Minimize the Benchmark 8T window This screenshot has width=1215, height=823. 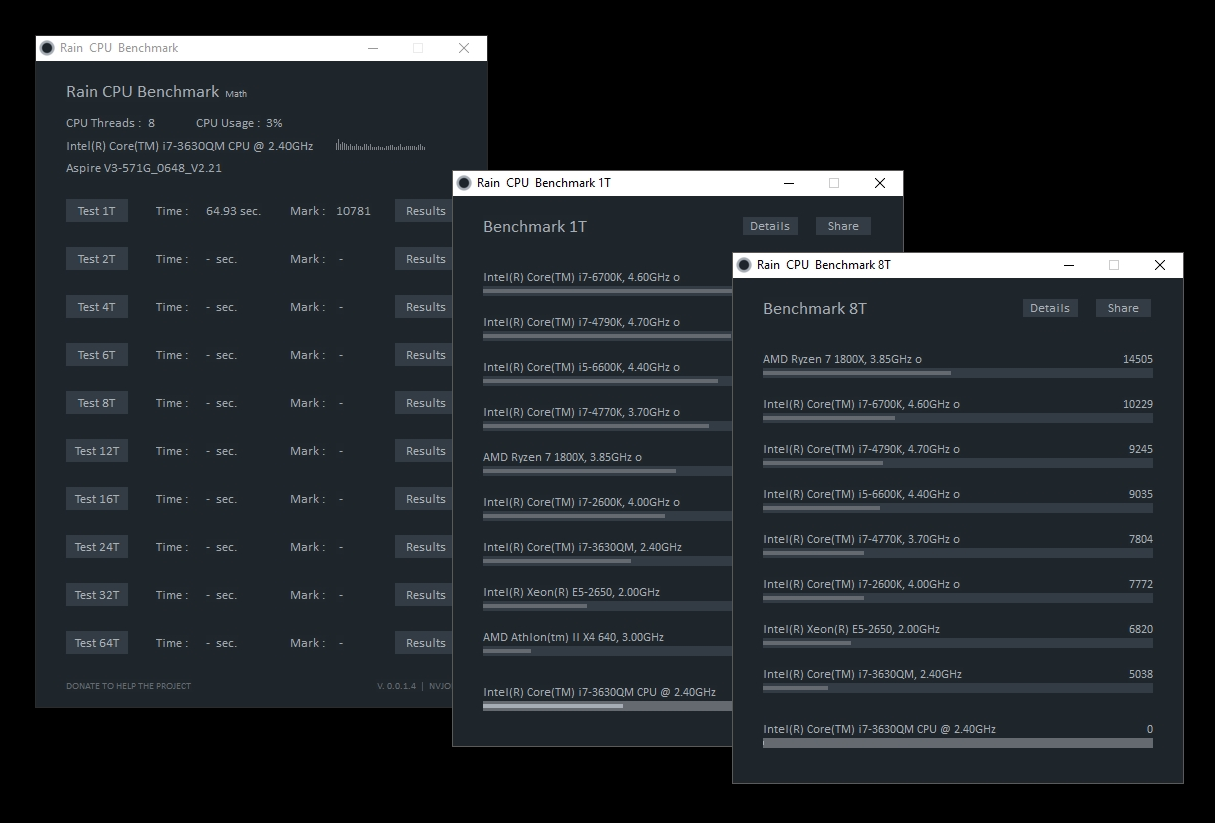pos(1069,265)
